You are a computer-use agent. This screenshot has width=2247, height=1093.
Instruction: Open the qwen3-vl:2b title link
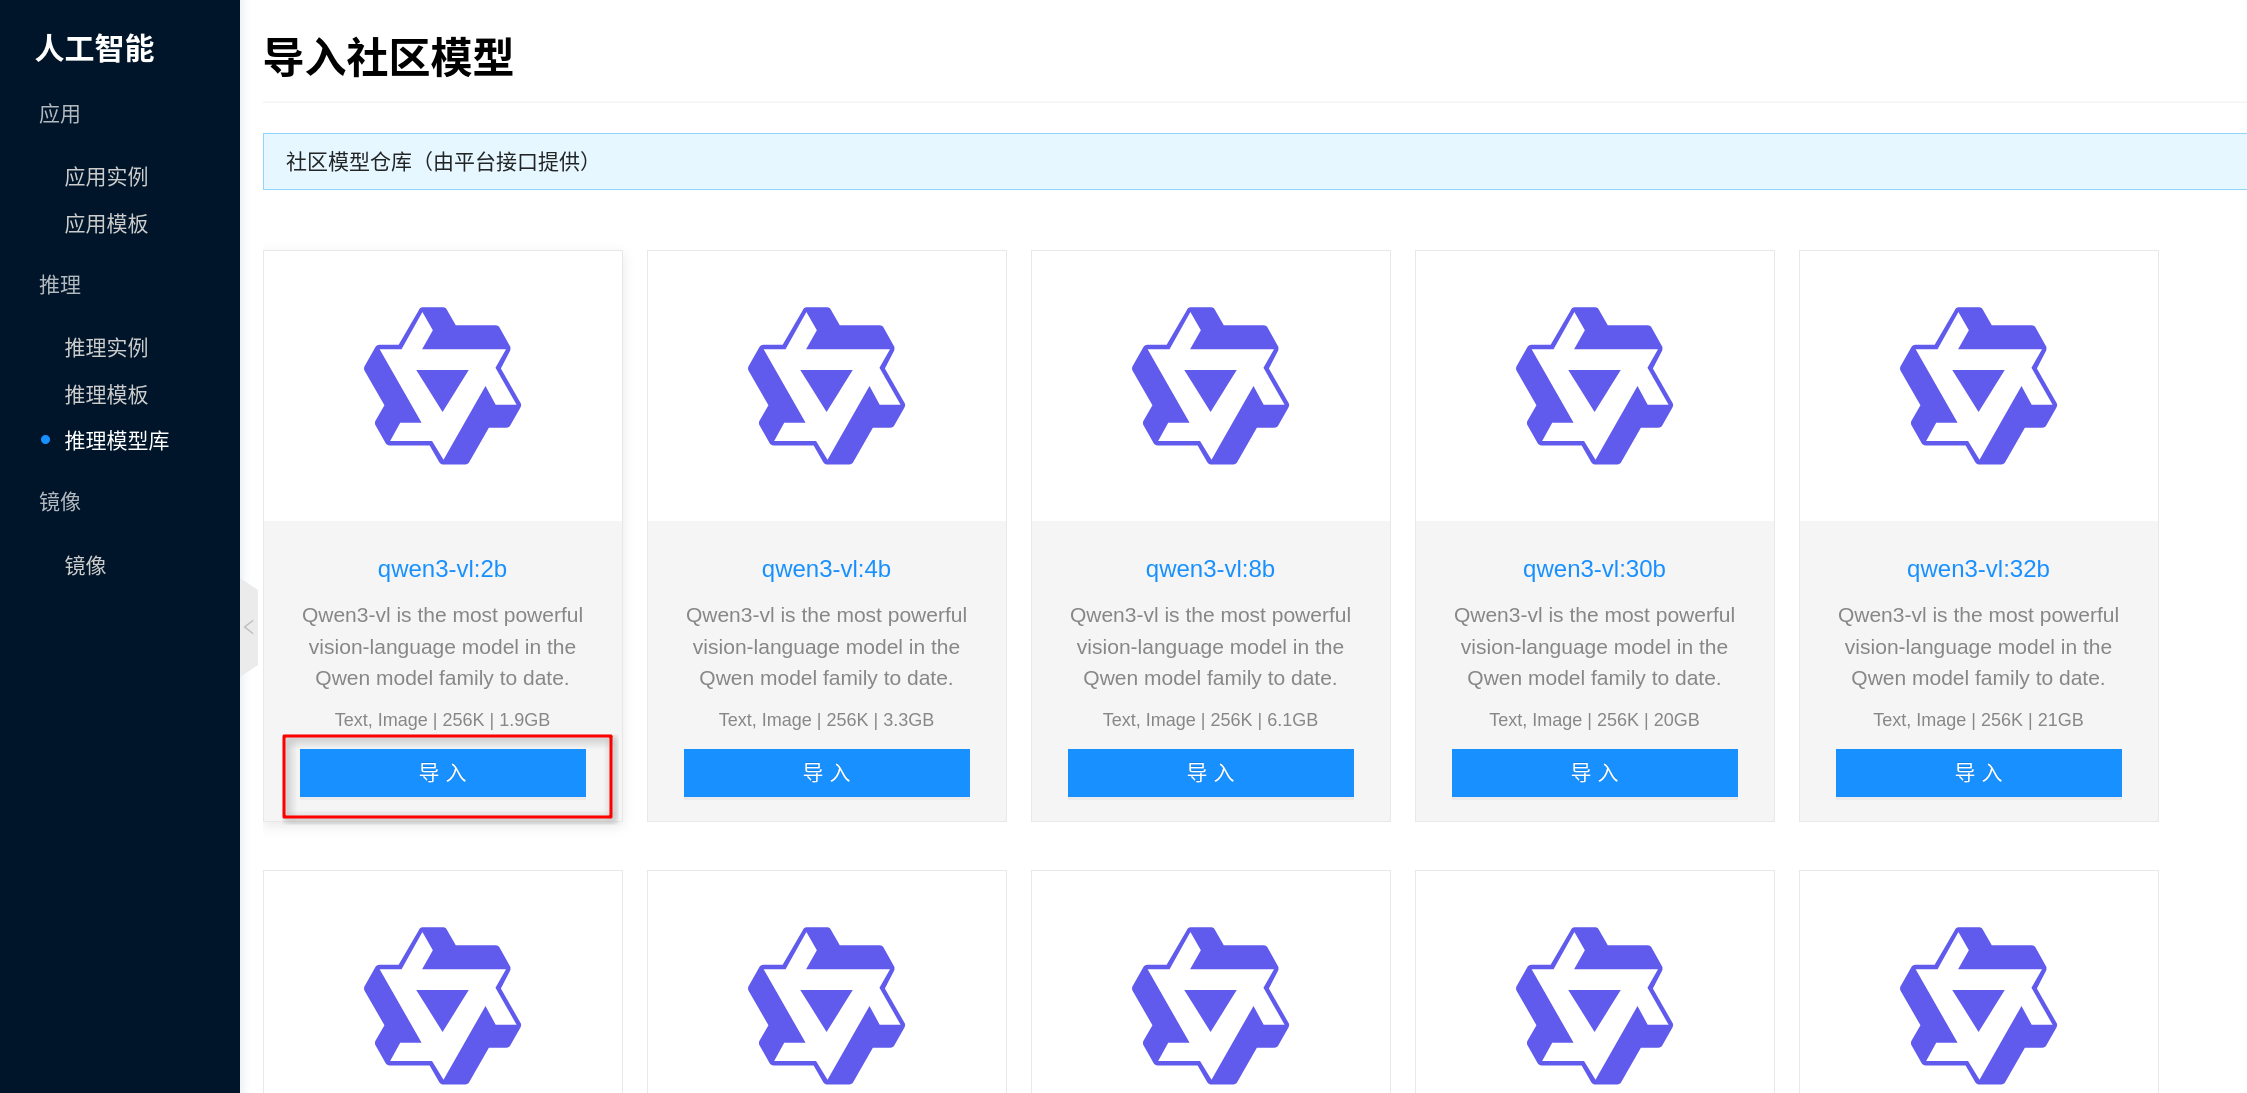[442, 569]
